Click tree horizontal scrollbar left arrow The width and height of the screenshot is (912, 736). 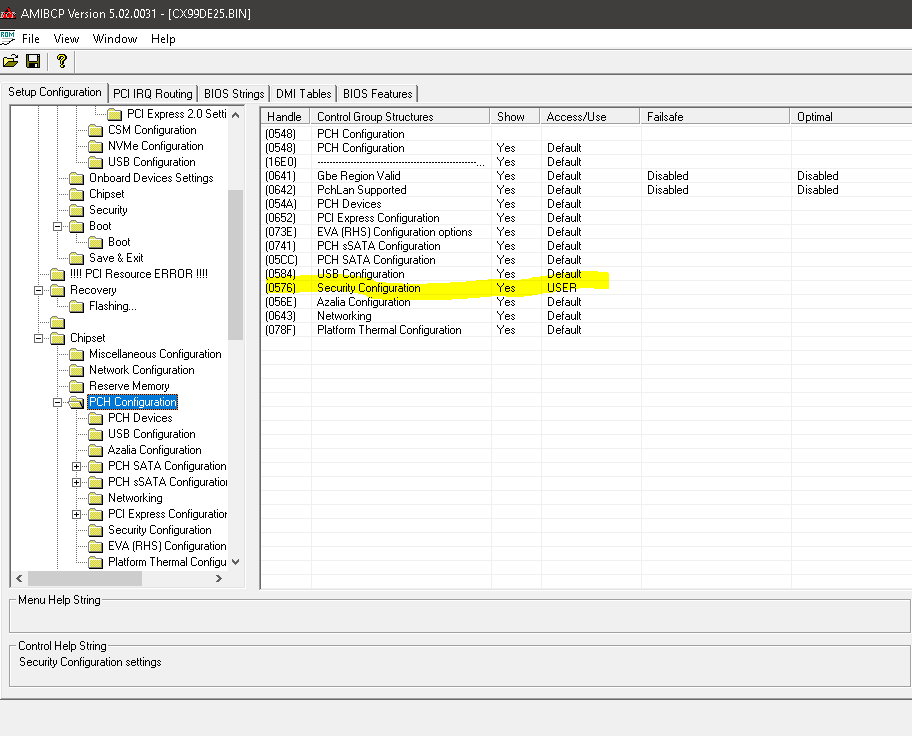pos(19,578)
